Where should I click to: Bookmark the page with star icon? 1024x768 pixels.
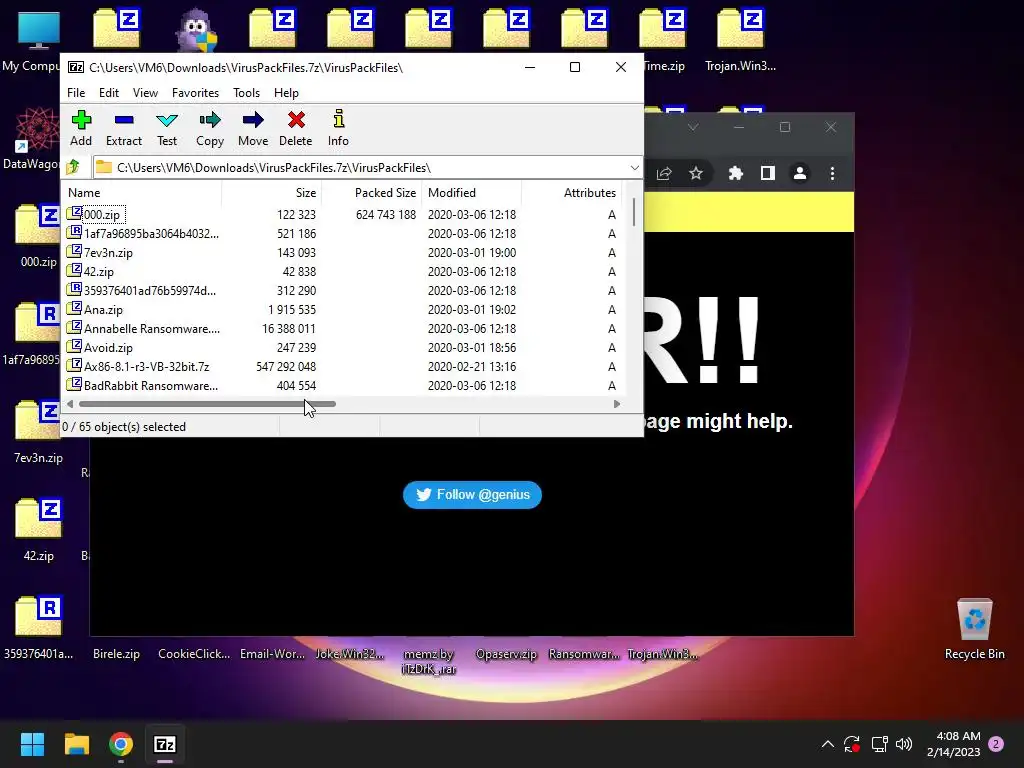696,173
